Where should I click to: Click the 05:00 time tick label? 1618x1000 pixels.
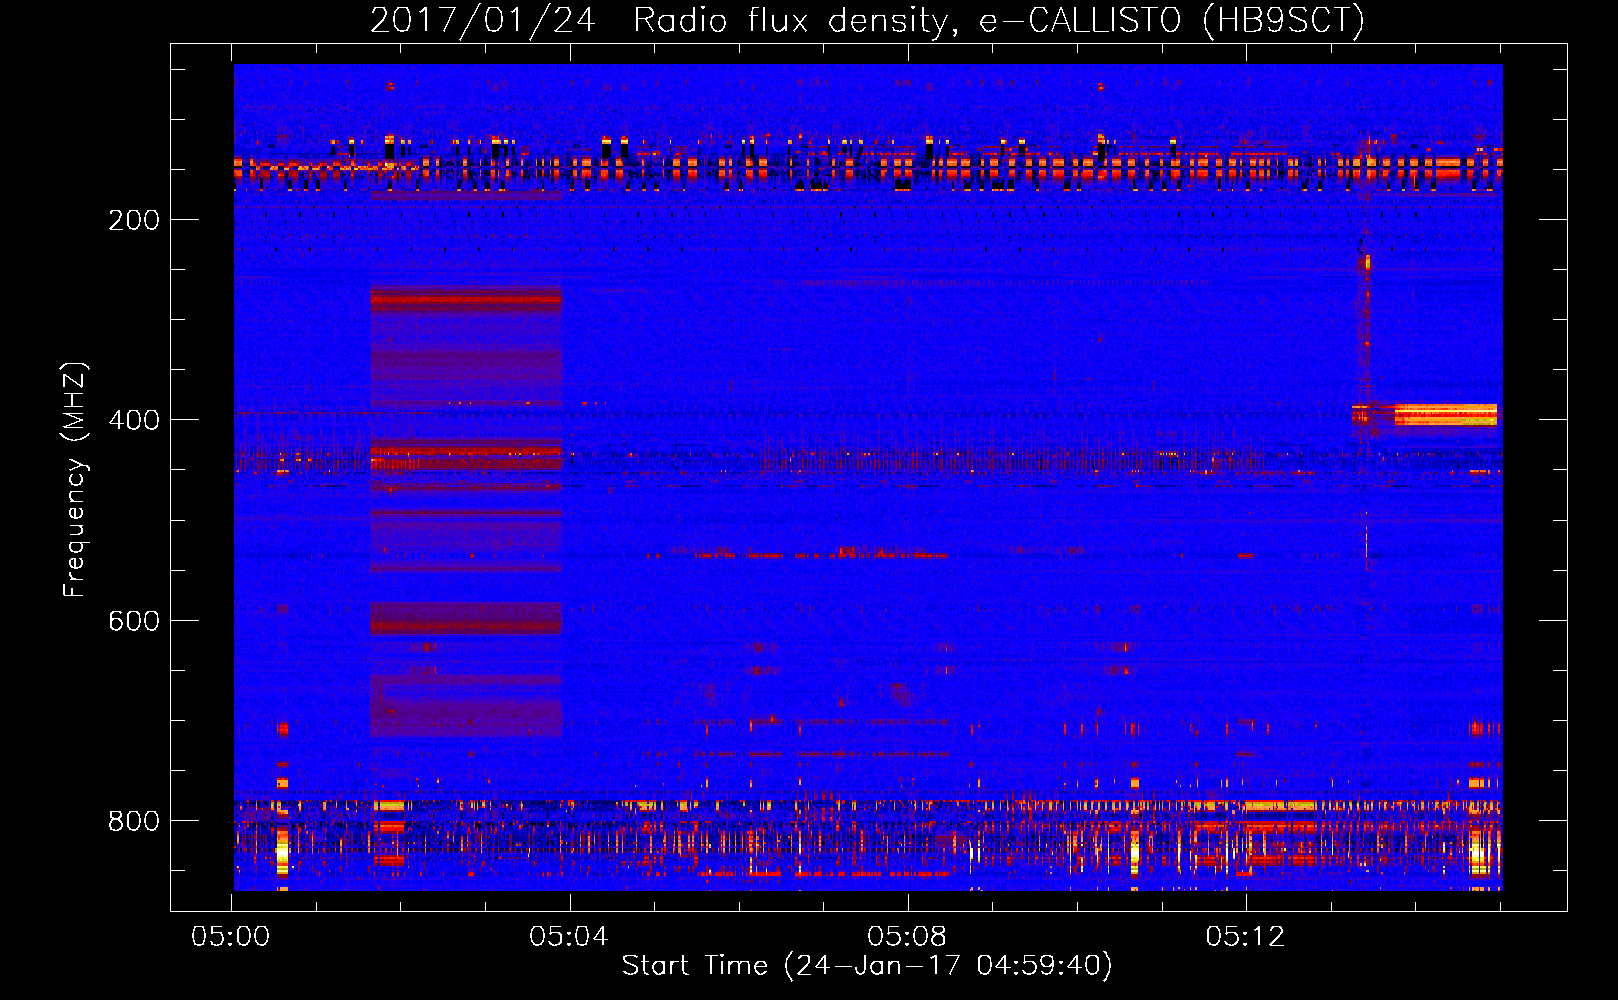(231, 937)
